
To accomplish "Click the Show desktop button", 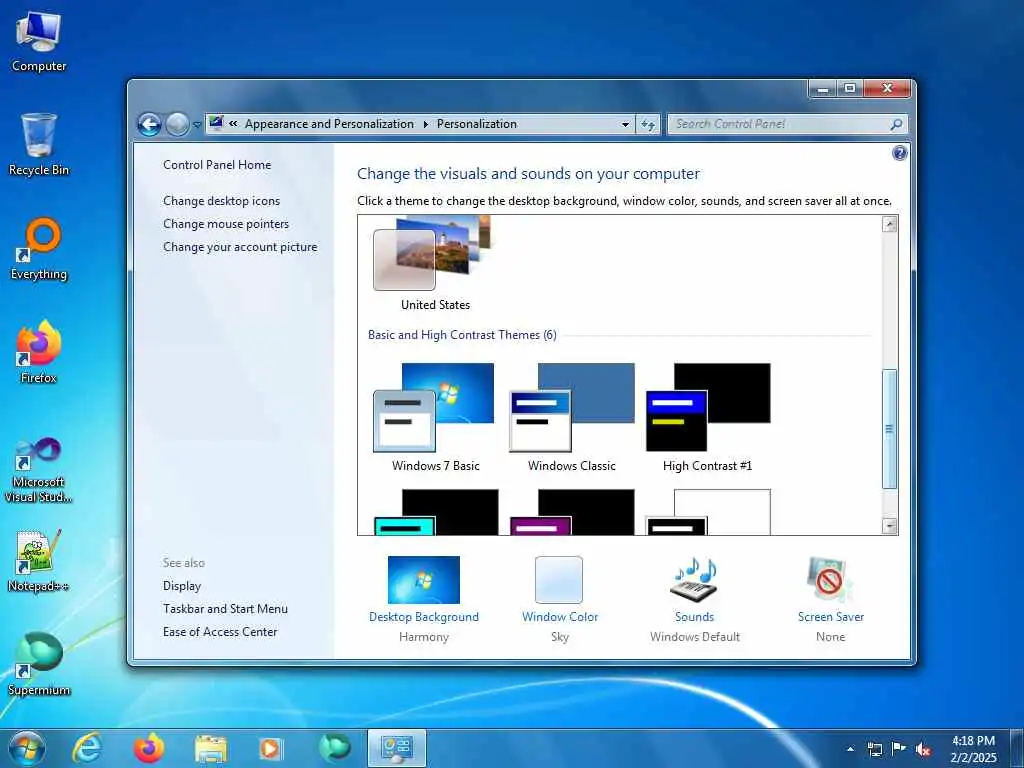I will point(1017,748).
